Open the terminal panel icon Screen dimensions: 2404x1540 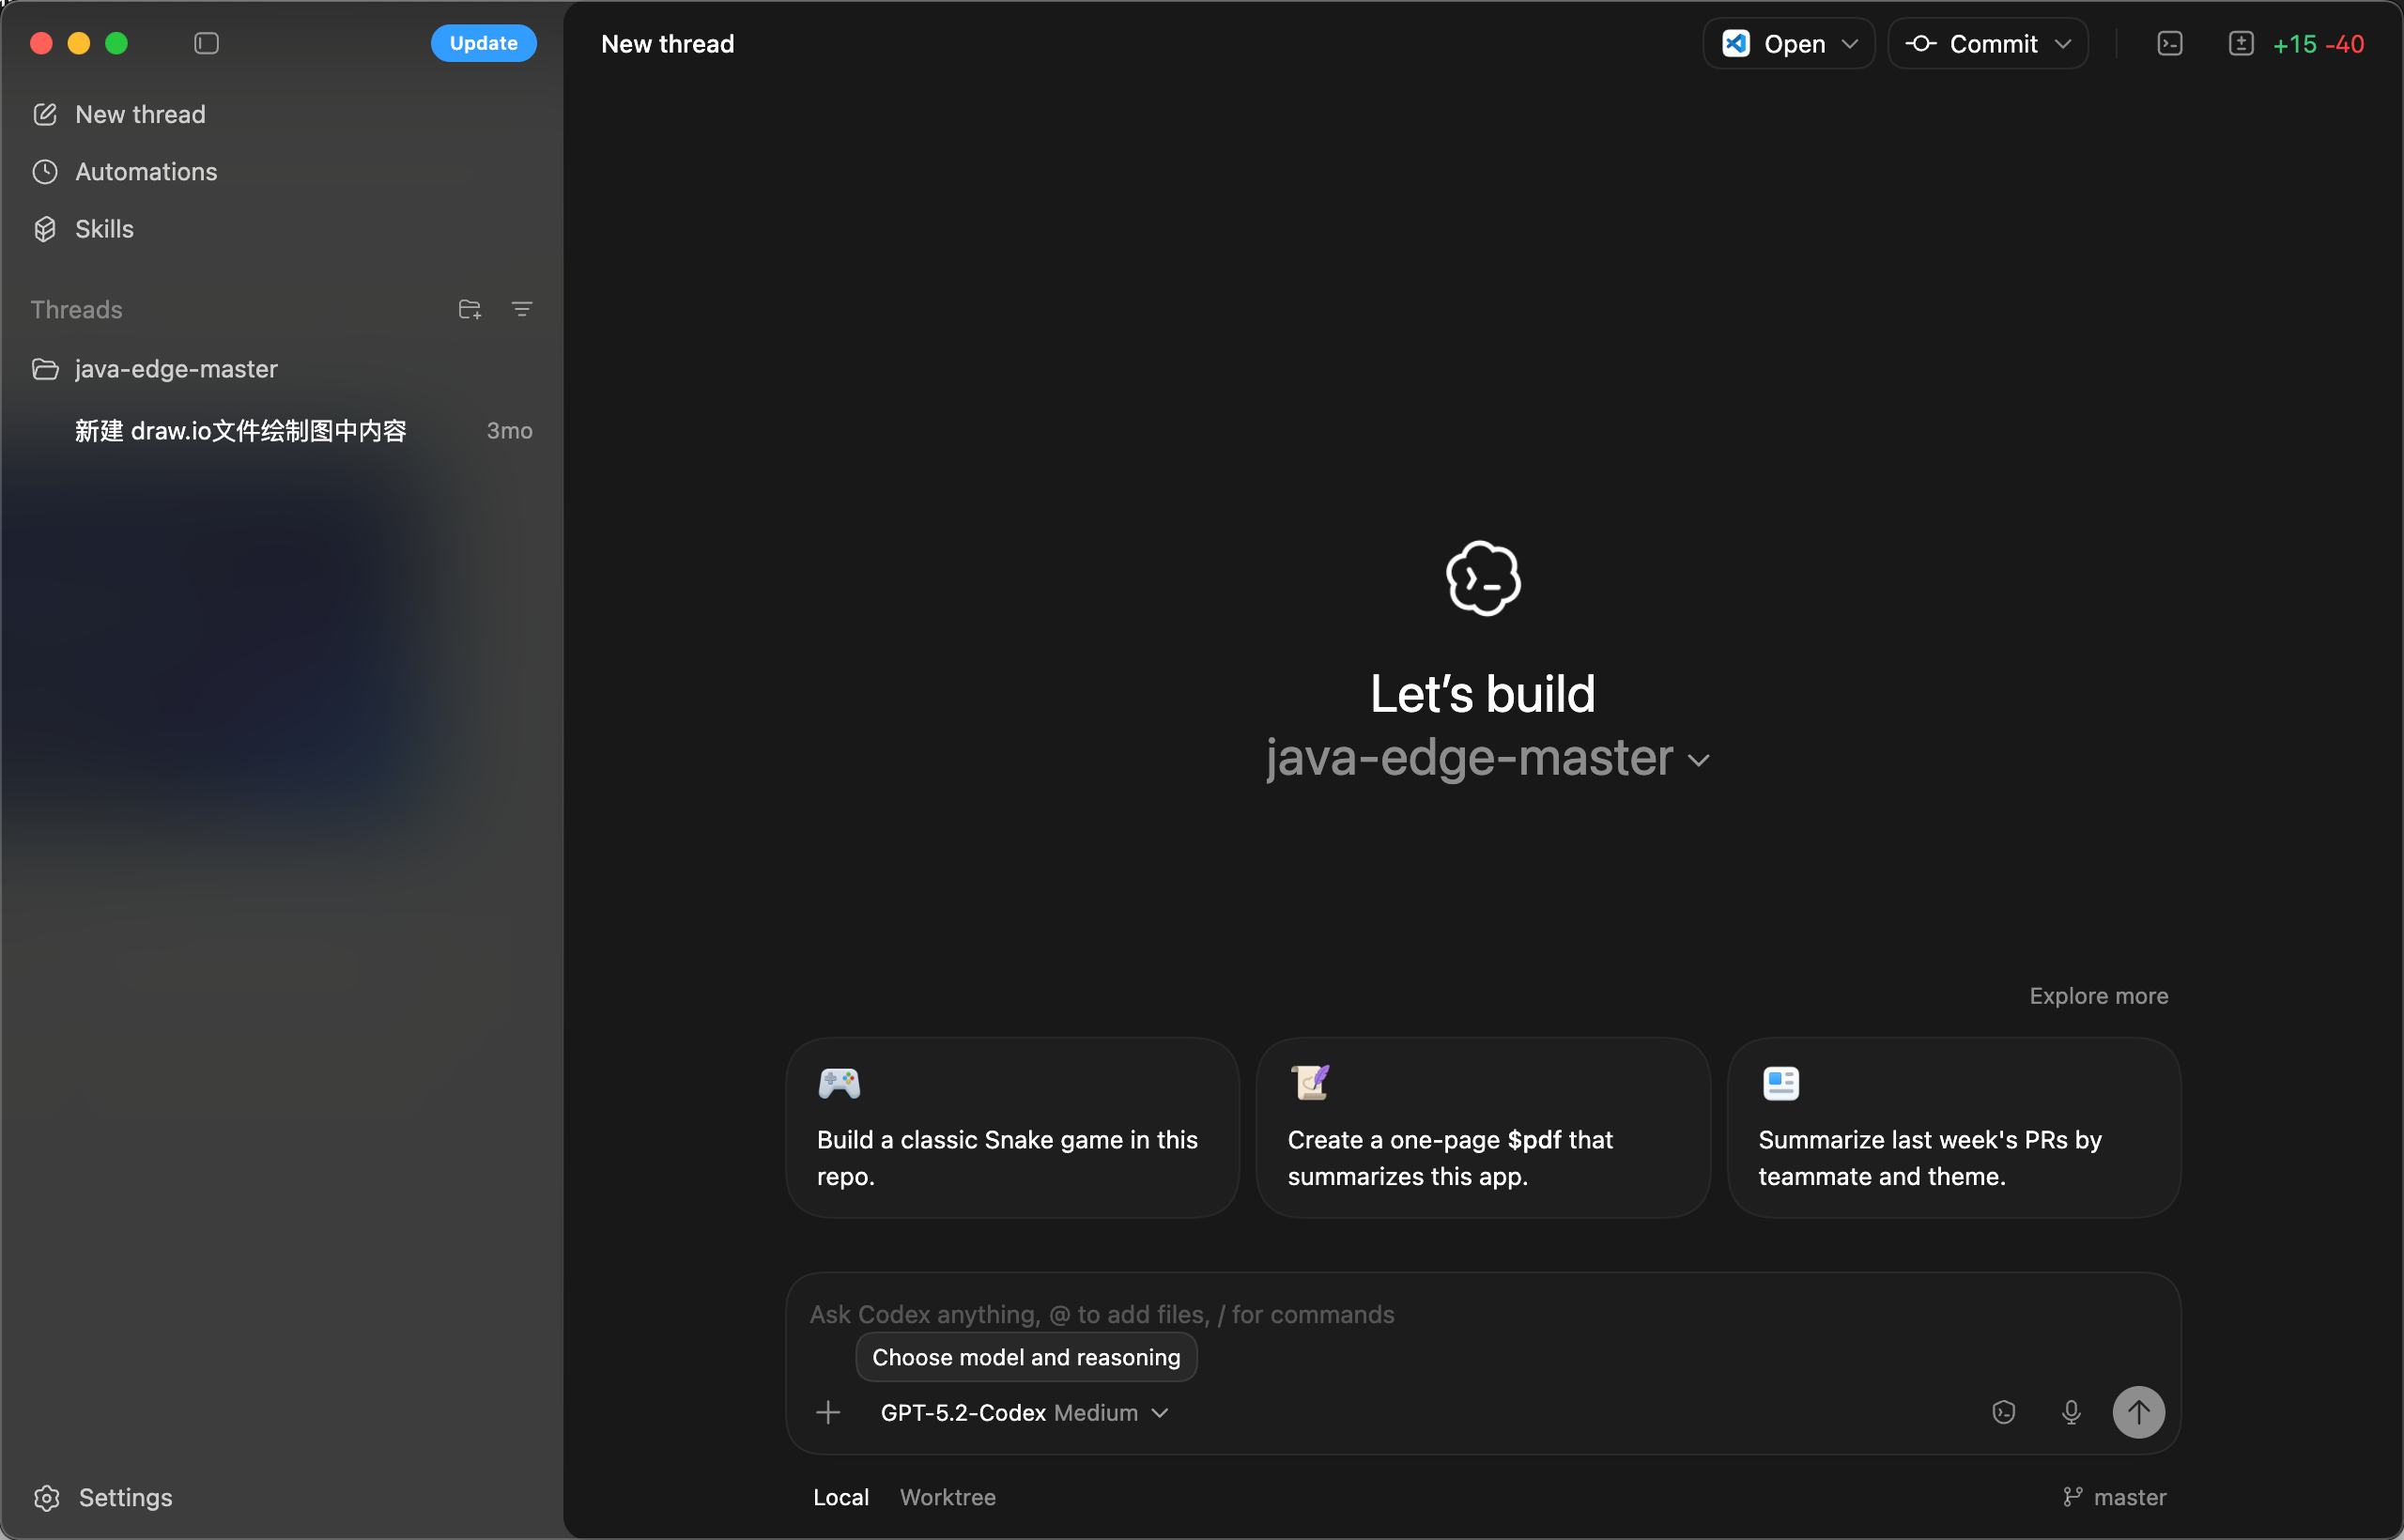(x=2169, y=44)
